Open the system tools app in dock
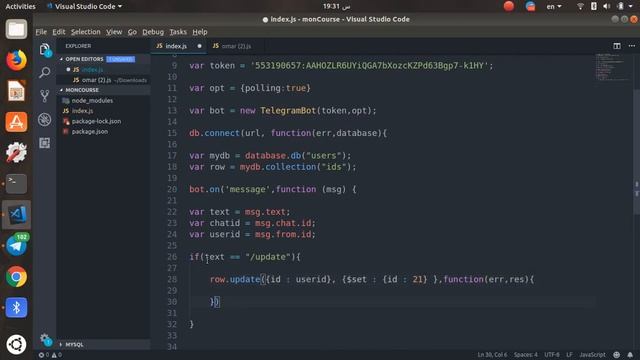Viewport: 640px width, 360px height. tap(16, 152)
